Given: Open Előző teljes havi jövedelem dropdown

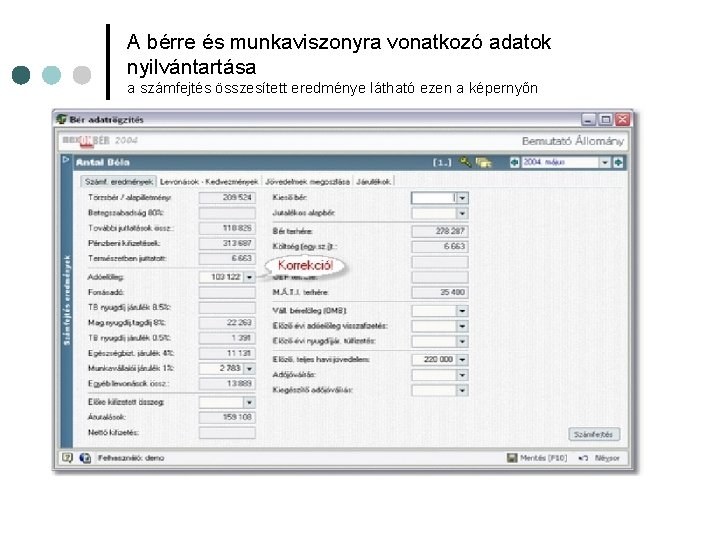Looking at the screenshot, I should [x=462, y=359].
